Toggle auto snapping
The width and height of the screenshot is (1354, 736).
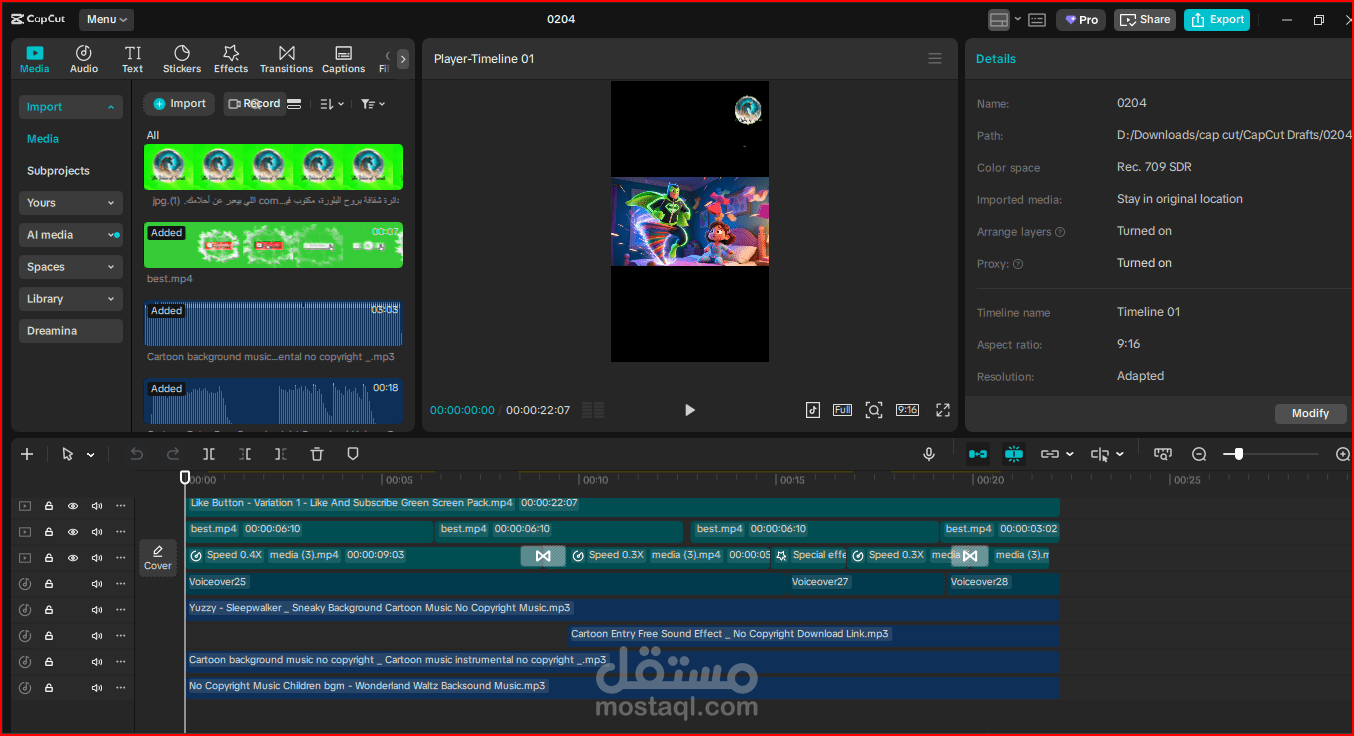point(1014,454)
